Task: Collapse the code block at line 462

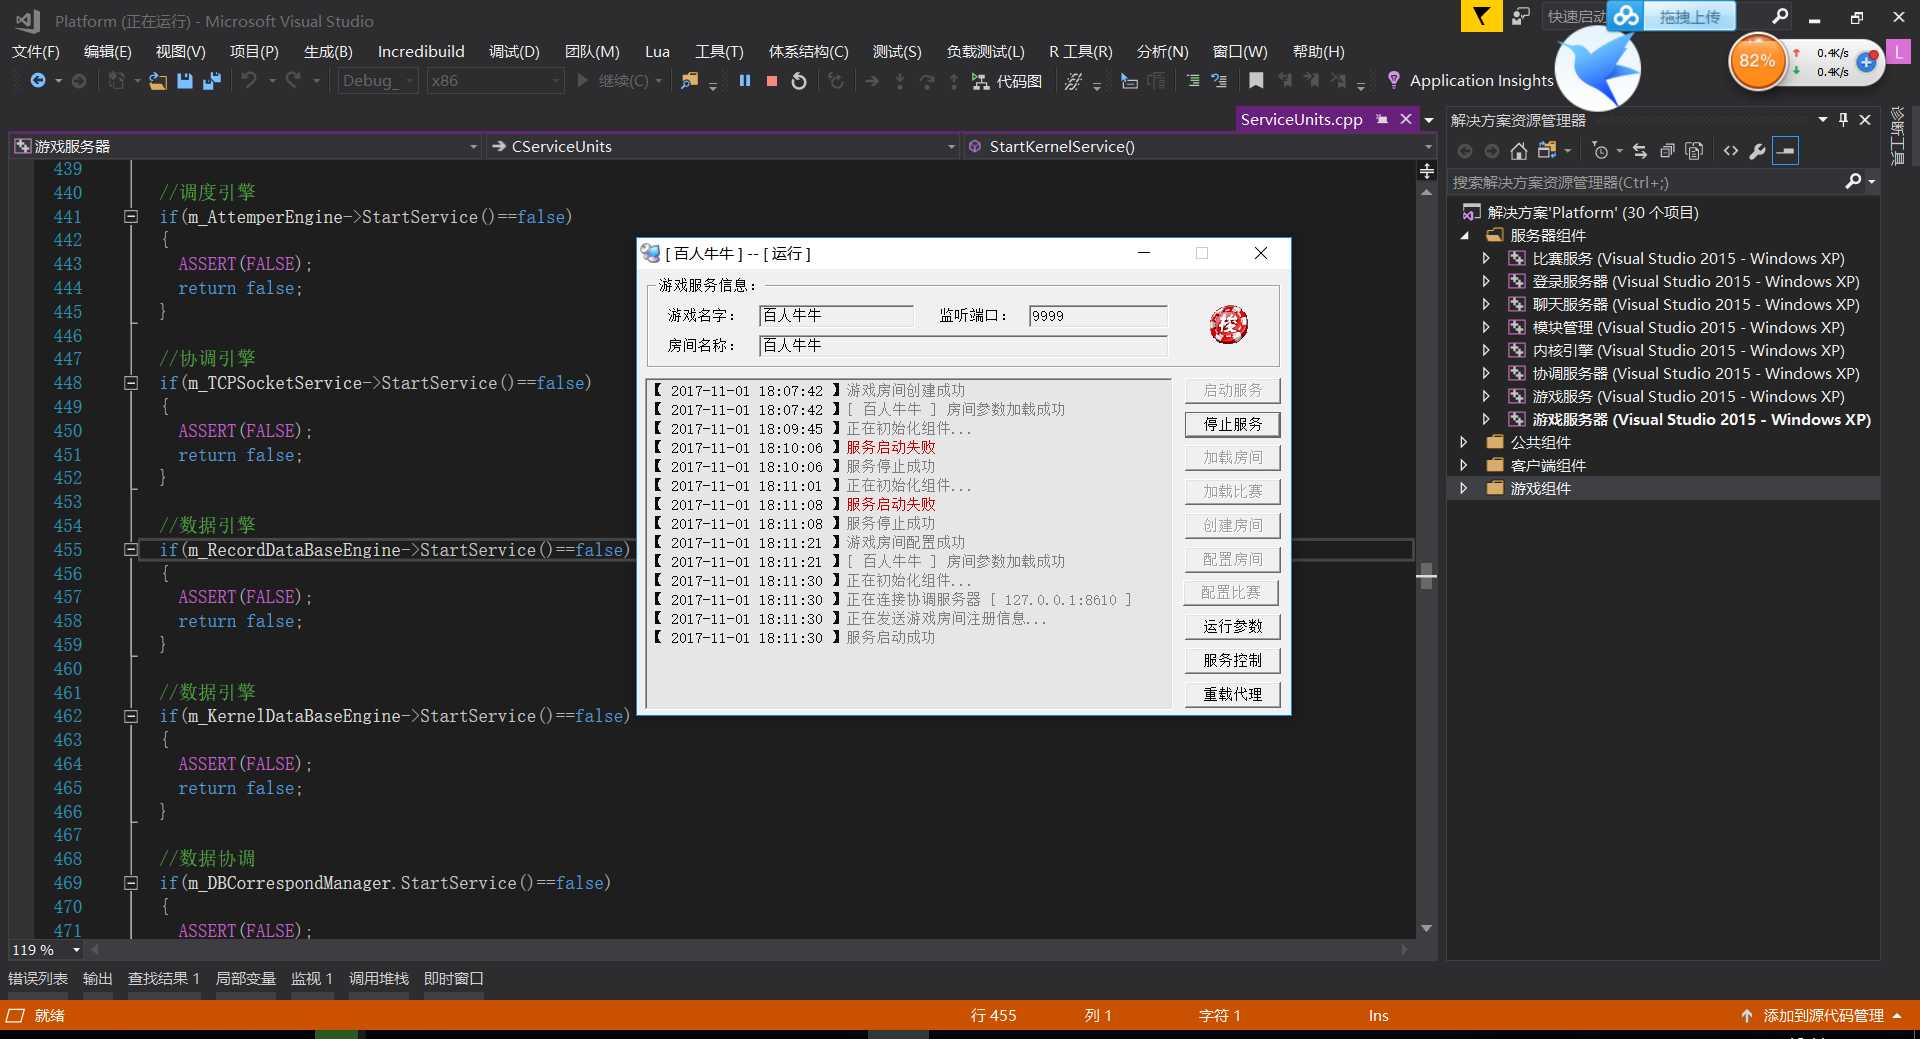Action: [x=130, y=716]
